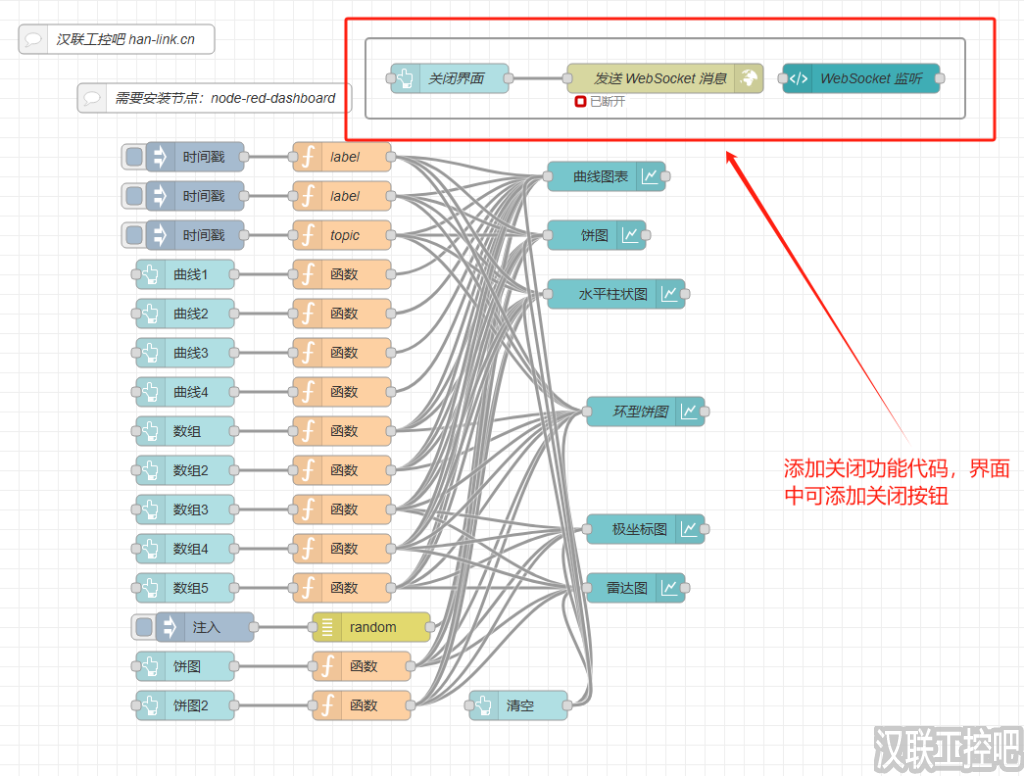This screenshot has height=776, width=1024.
Task: Click the hand icon on 清空 button node
Action: pos(484,706)
